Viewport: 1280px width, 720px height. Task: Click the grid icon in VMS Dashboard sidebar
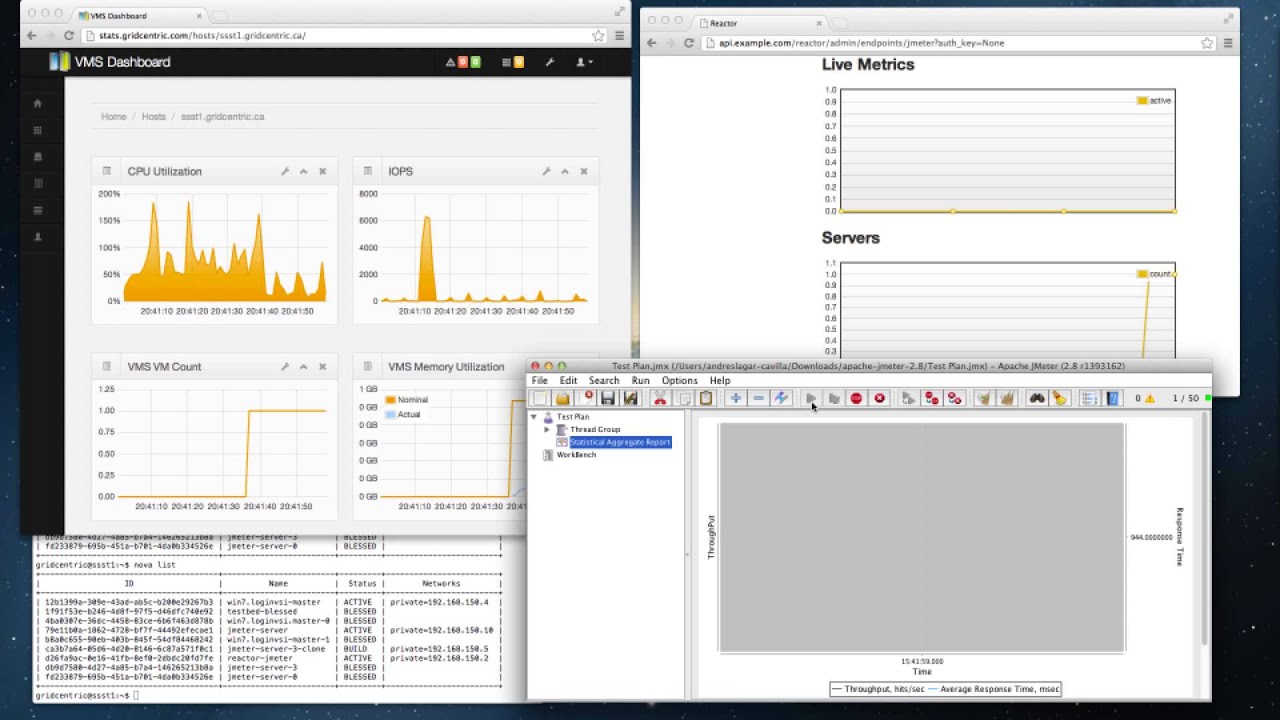[x=38, y=130]
